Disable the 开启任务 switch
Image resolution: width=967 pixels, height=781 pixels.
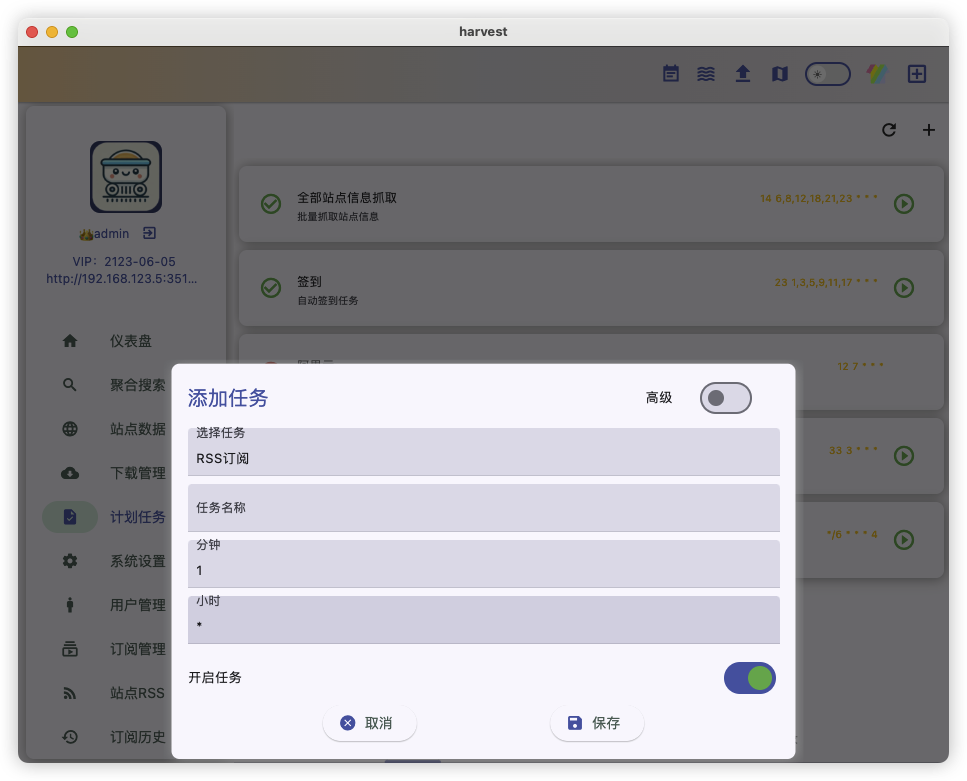click(x=749, y=678)
